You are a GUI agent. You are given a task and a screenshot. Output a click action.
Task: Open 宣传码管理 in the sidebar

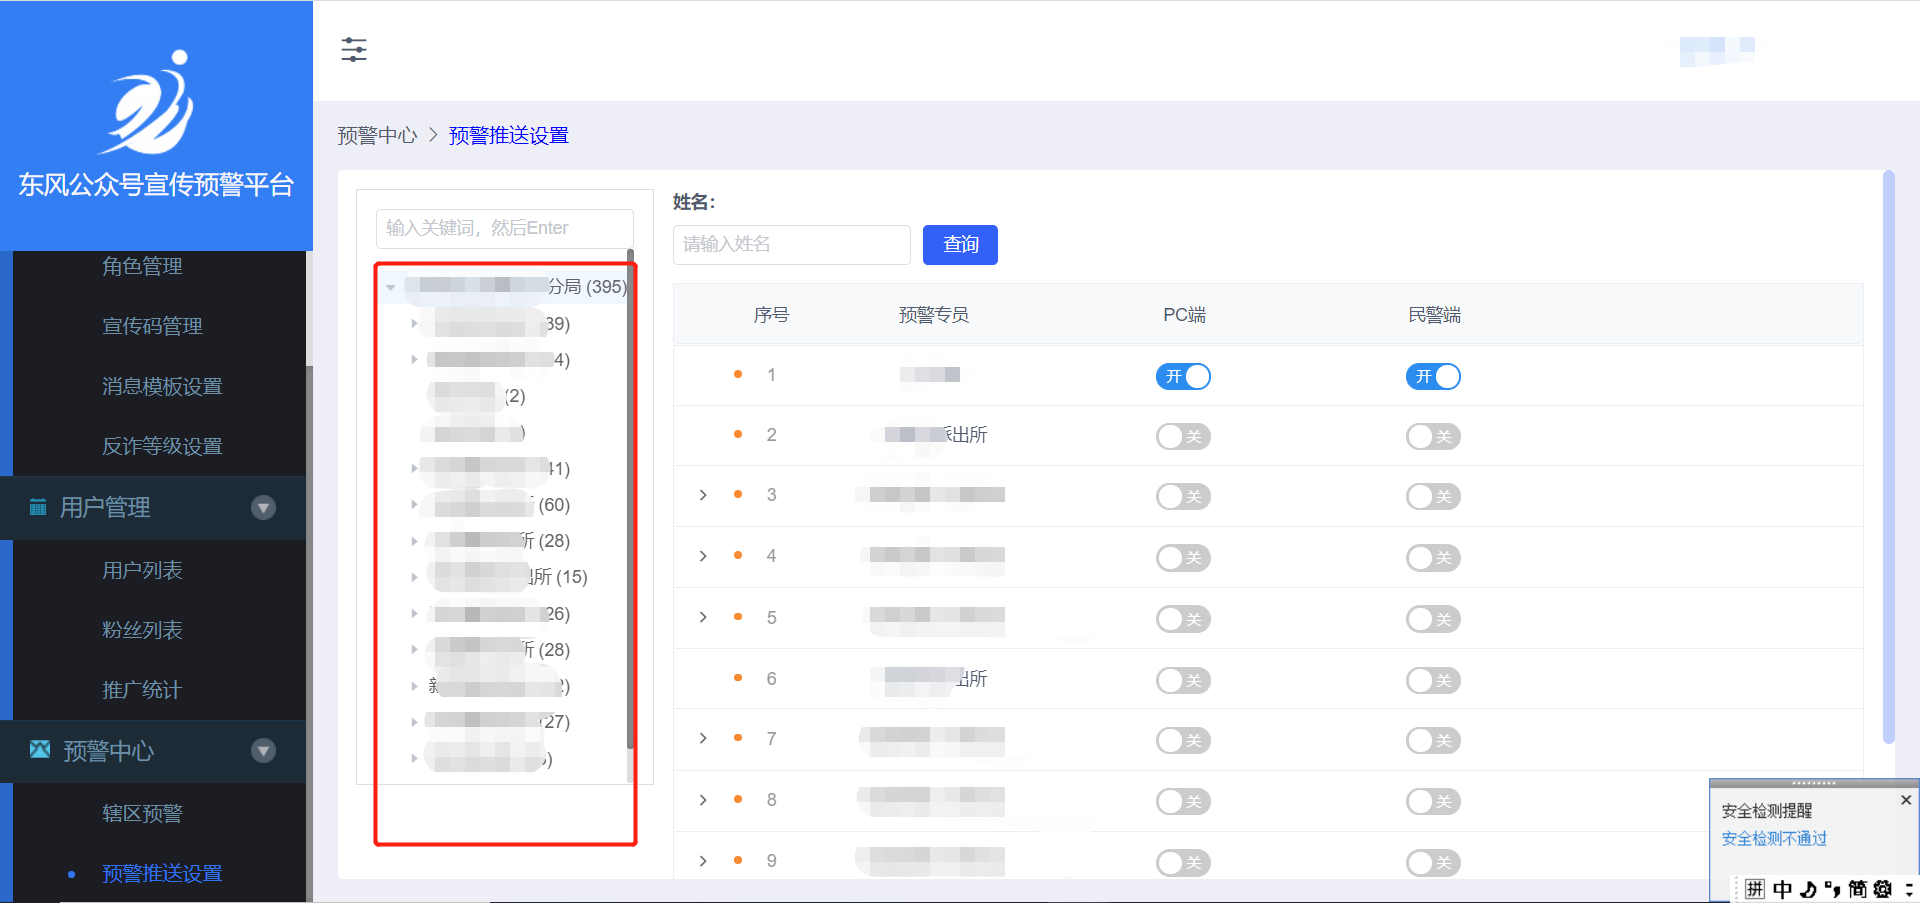tap(152, 326)
